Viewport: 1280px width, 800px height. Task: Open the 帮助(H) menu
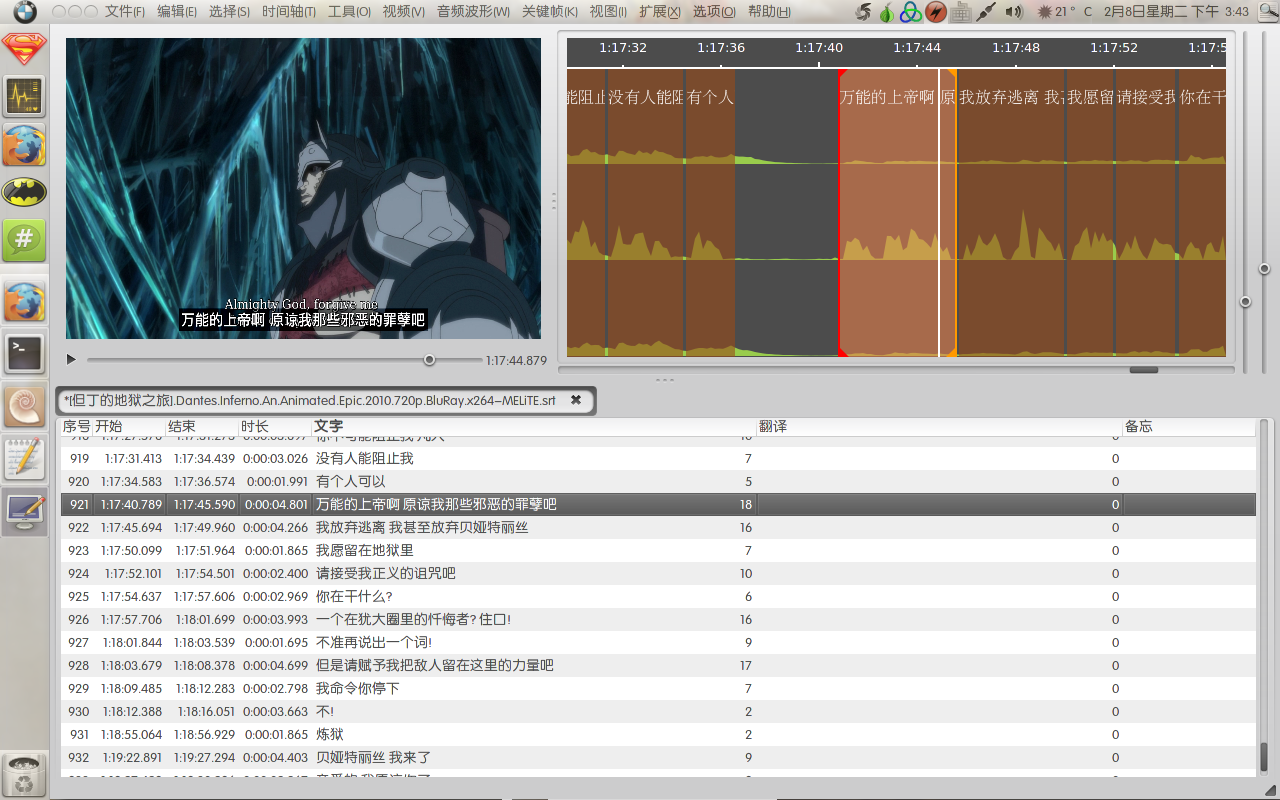[769, 12]
